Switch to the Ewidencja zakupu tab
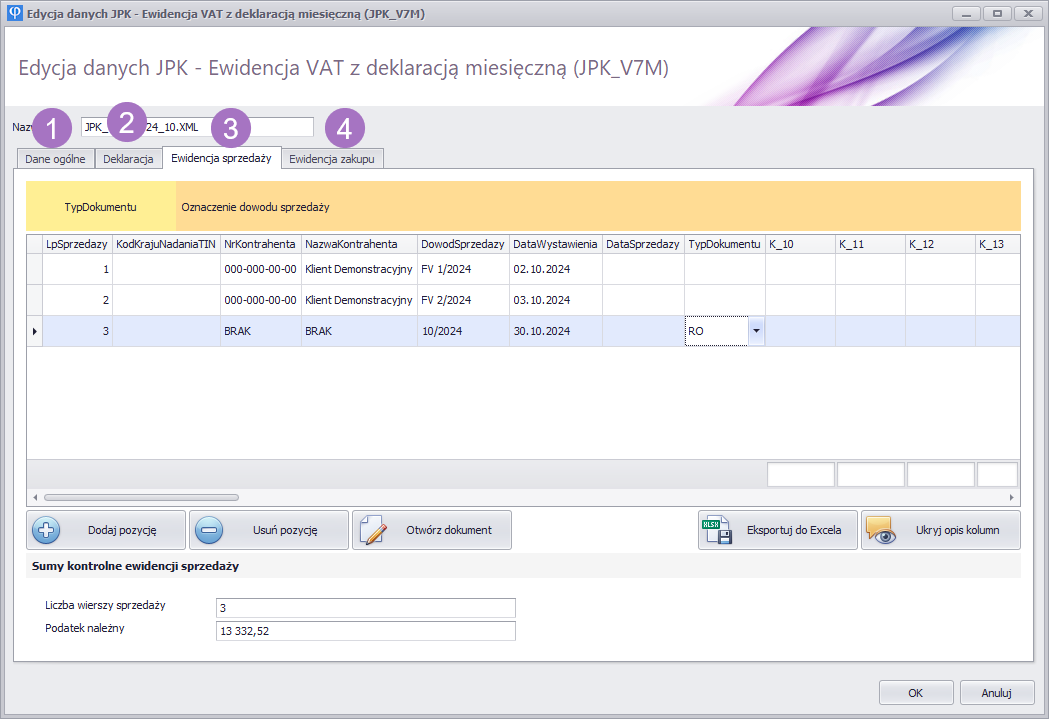Image resolution: width=1049 pixels, height=719 pixels. coord(331,159)
